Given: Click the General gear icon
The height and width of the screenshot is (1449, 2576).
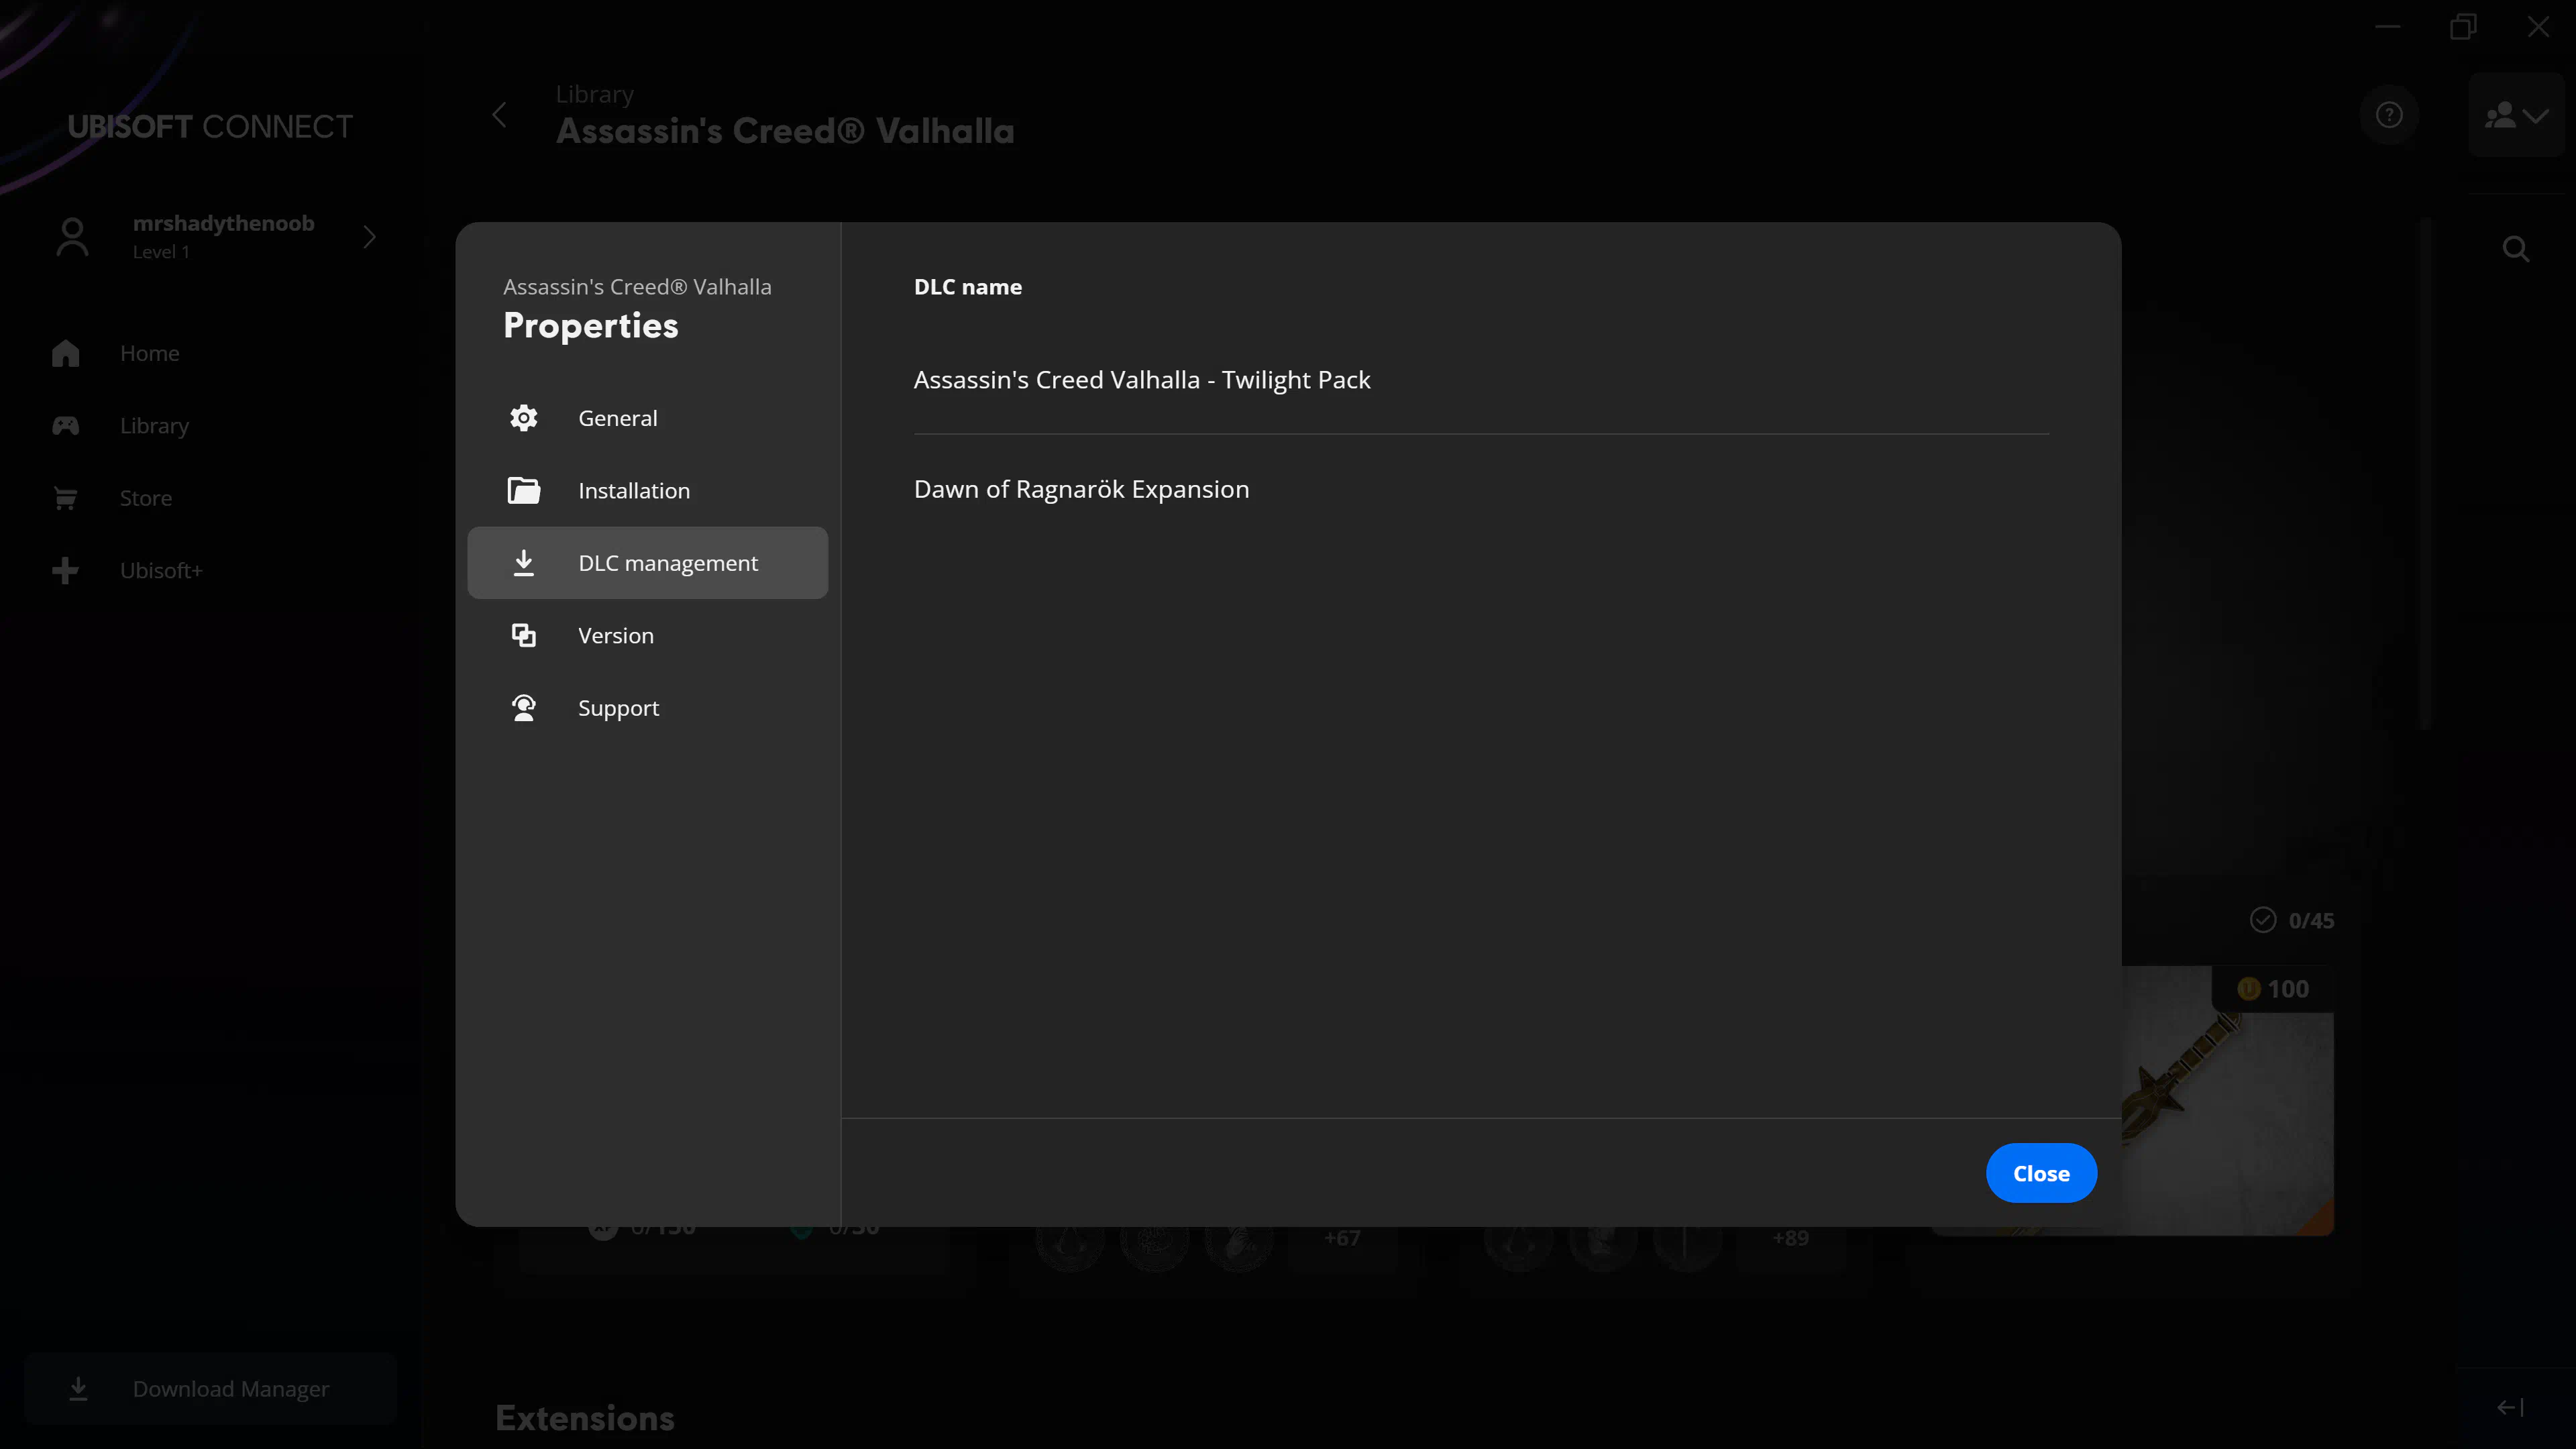Looking at the screenshot, I should pyautogui.click(x=523, y=418).
